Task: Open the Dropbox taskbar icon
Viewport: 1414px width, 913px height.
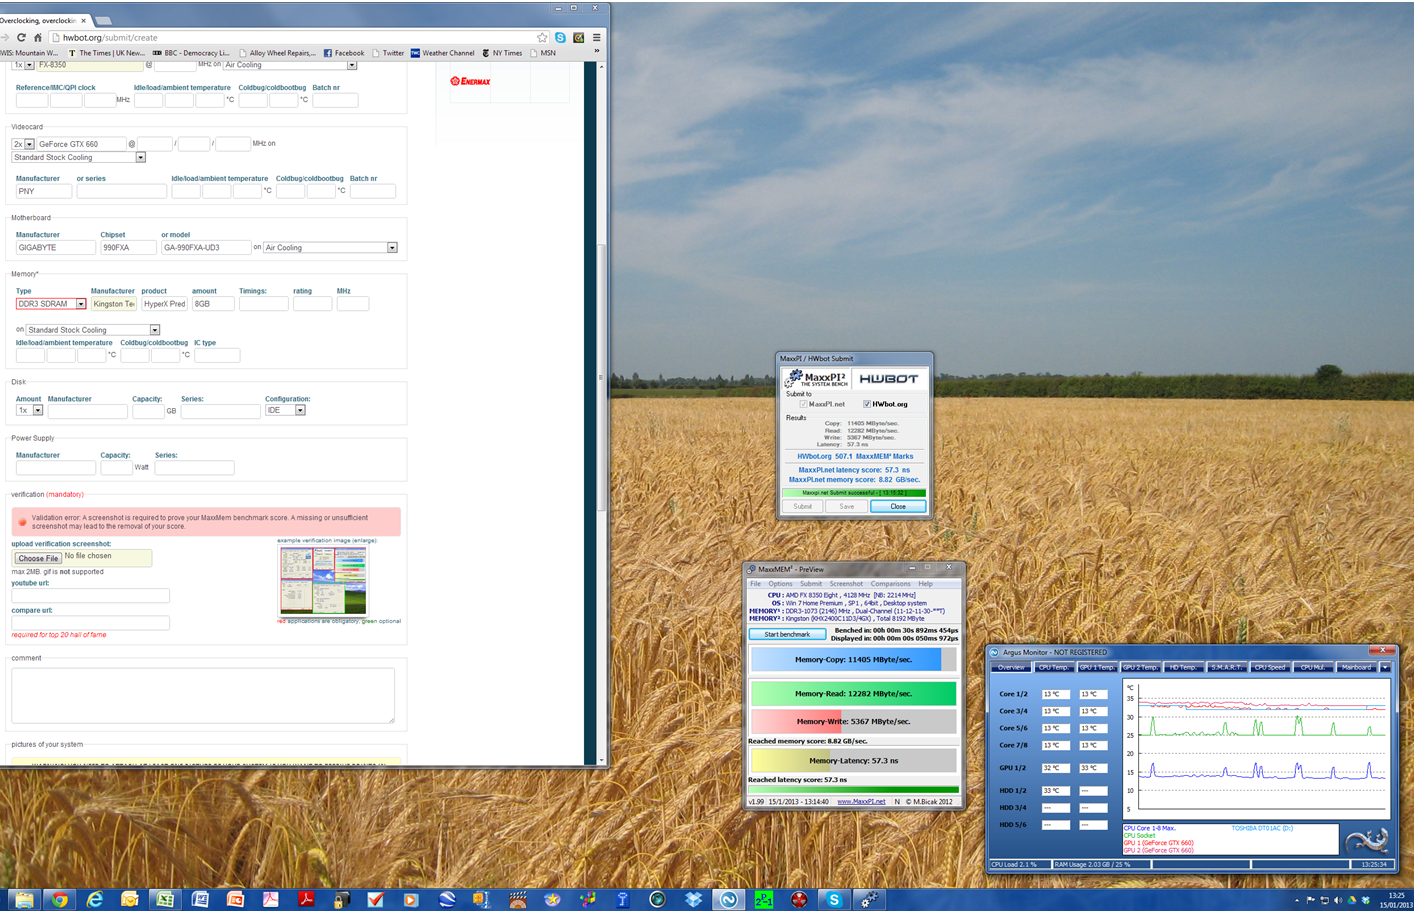Action: pos(694,899)
